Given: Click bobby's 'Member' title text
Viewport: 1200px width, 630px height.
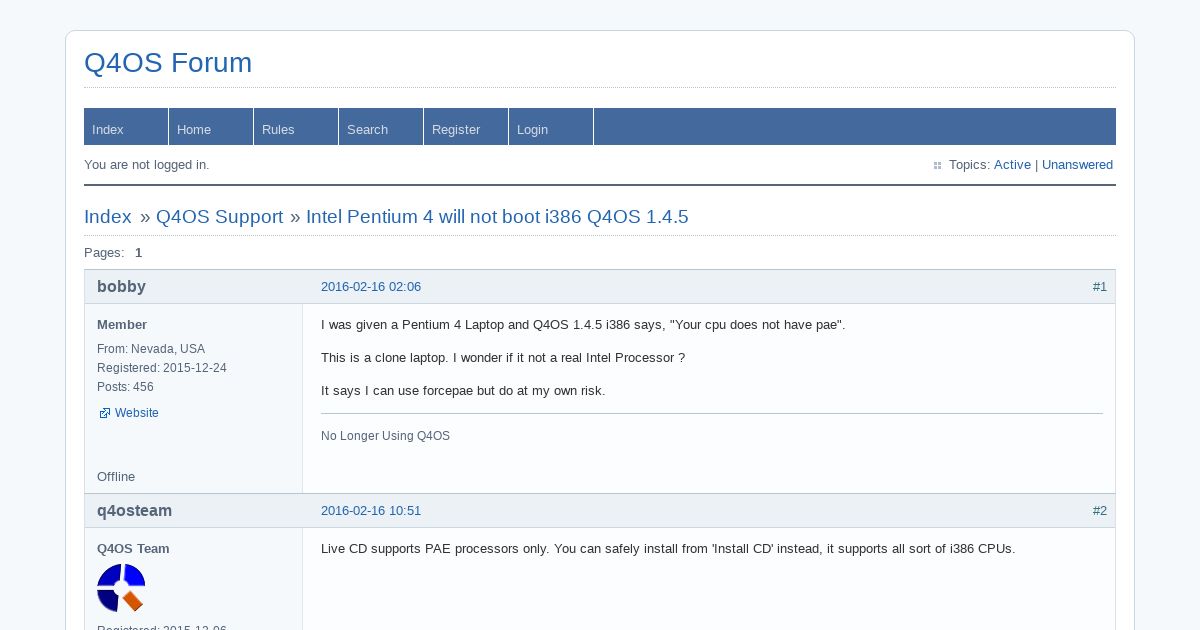Looking at the screenshot, I should point(122,325).
